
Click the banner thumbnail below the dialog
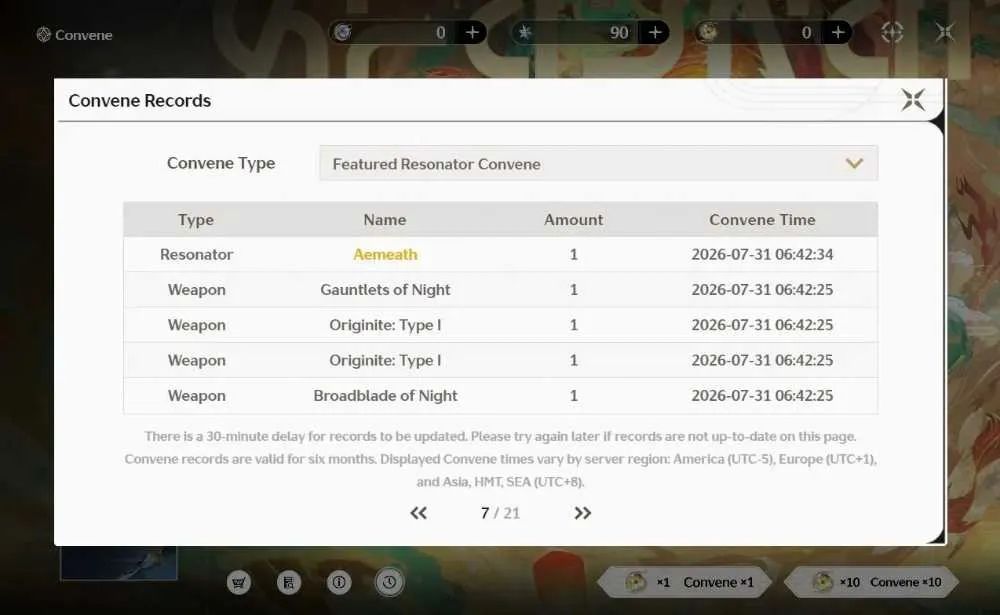(119, 563)
